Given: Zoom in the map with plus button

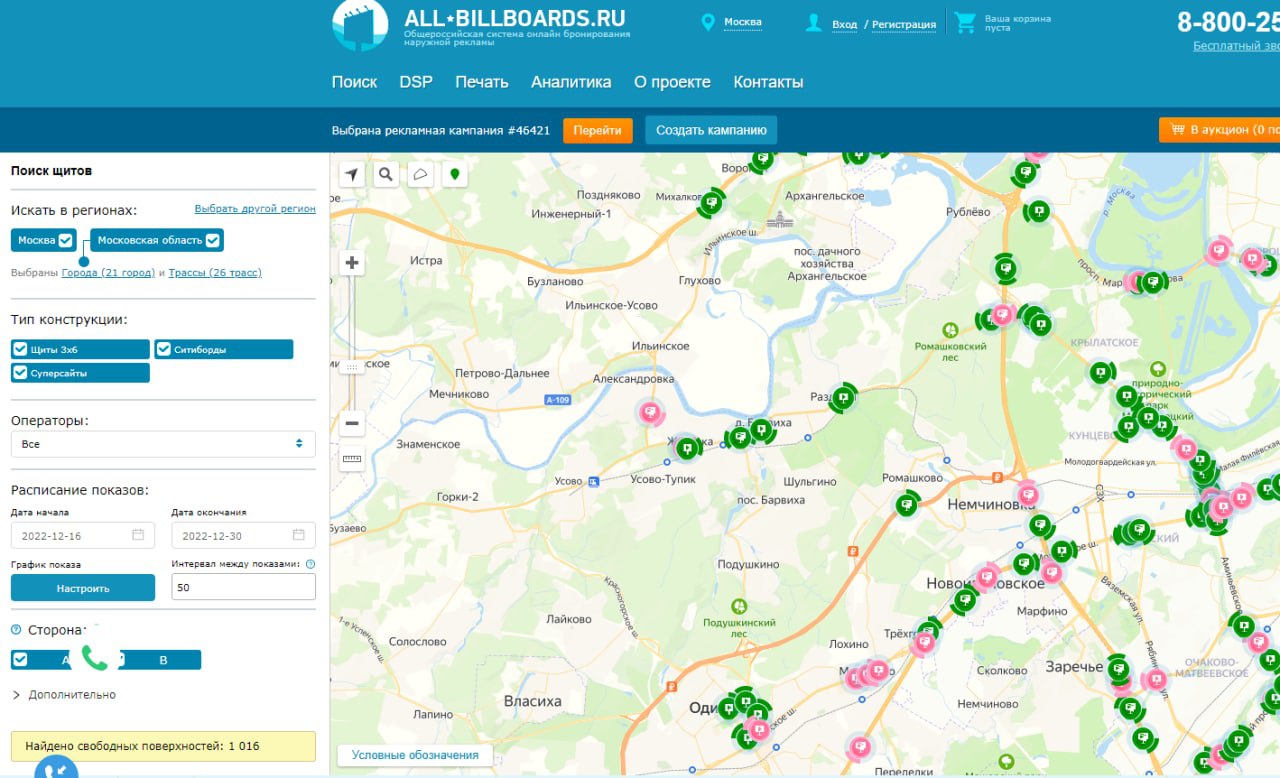Looking at the screenshot, I should click(352, 263).
